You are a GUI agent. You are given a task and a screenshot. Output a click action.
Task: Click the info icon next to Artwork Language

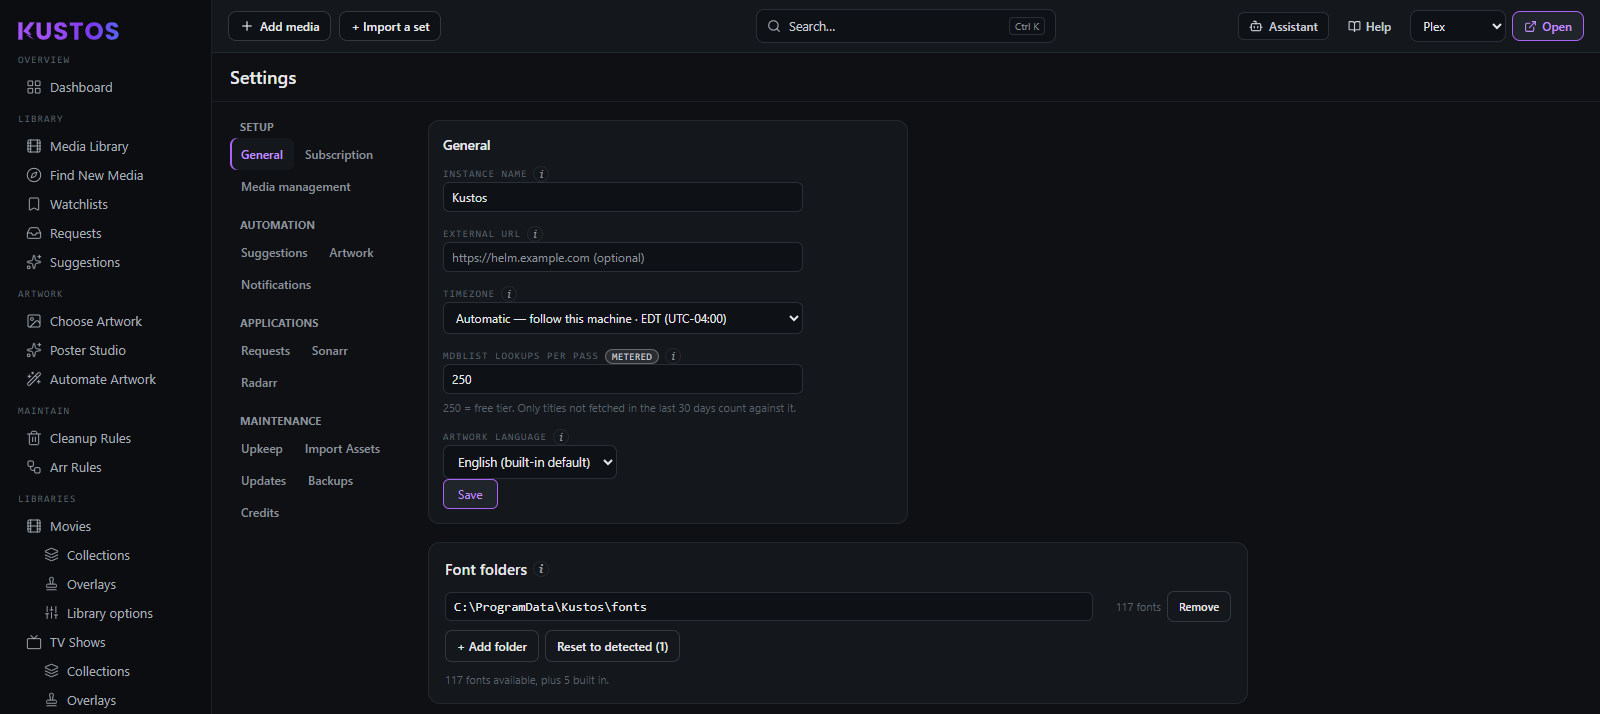pyautogui.click(x=561, y=437)
